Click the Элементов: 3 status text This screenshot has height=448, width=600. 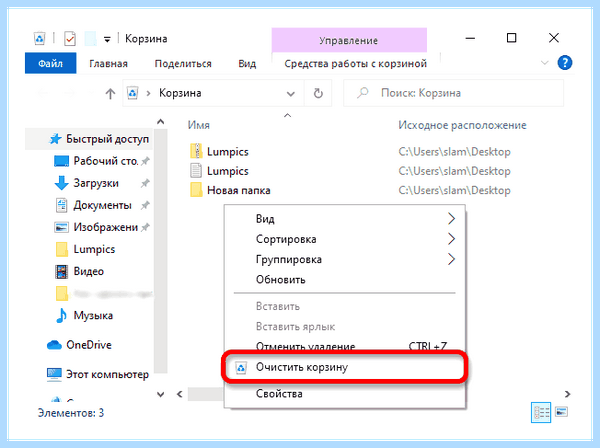[x=71, y=413]
